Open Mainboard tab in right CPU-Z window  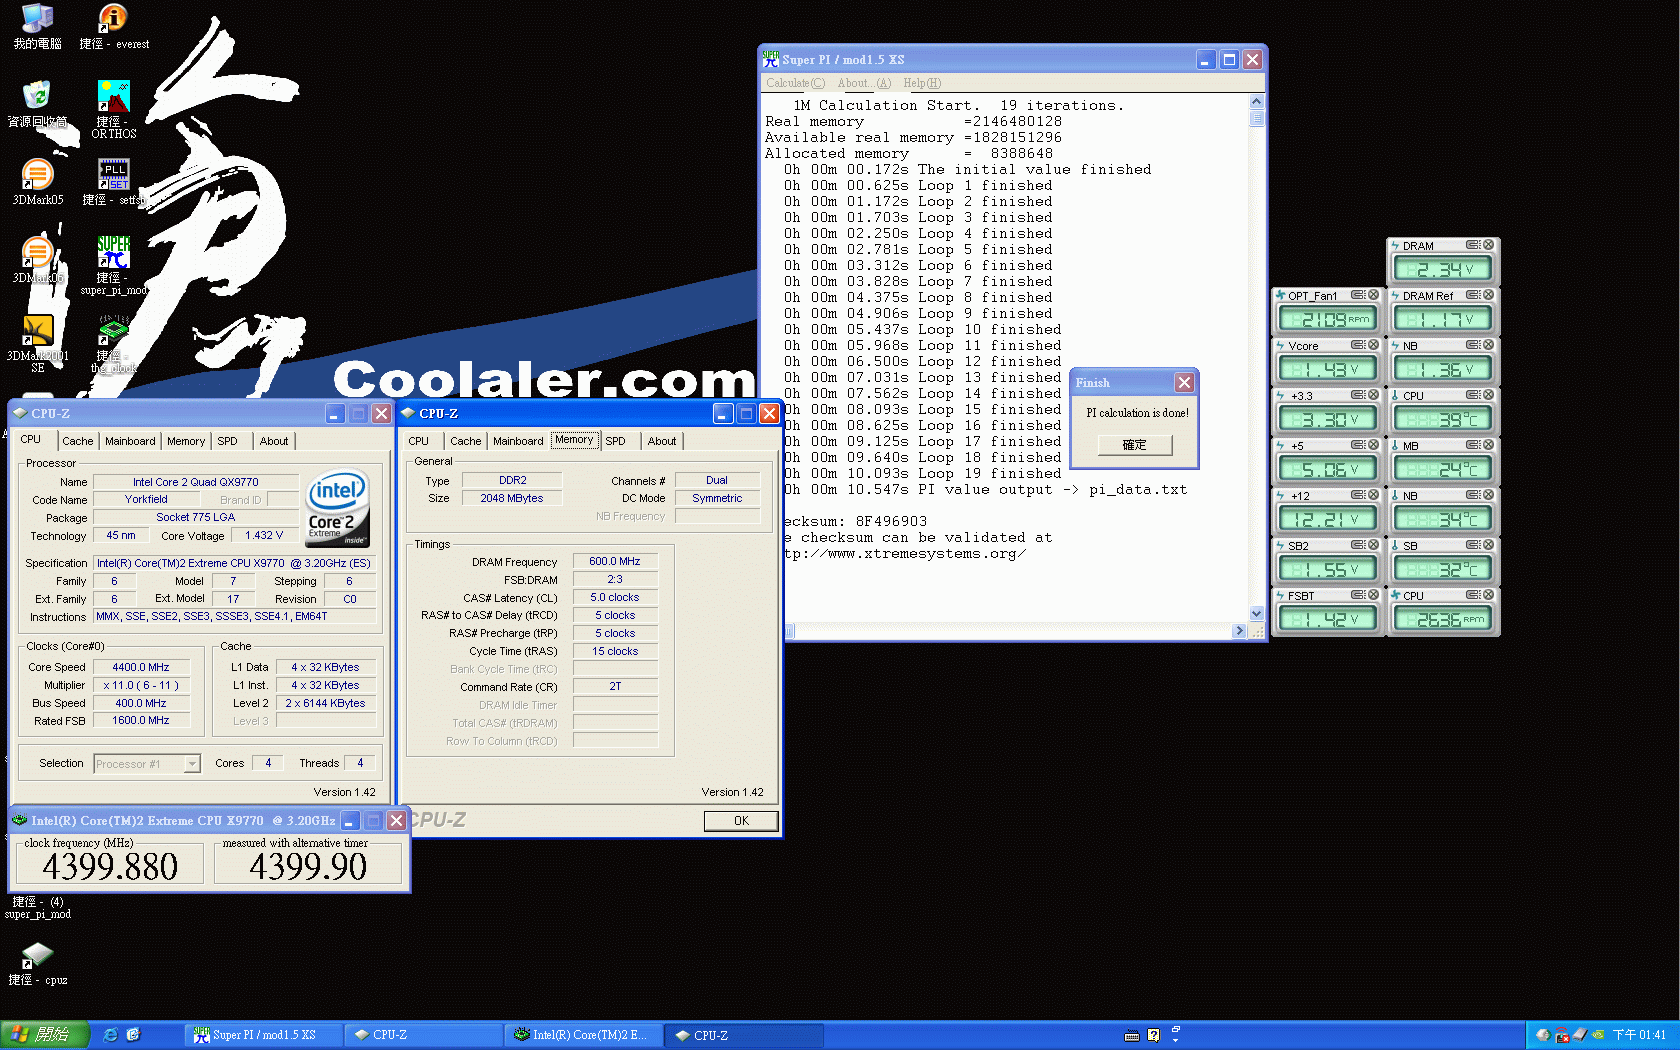[x=518, y=441]
